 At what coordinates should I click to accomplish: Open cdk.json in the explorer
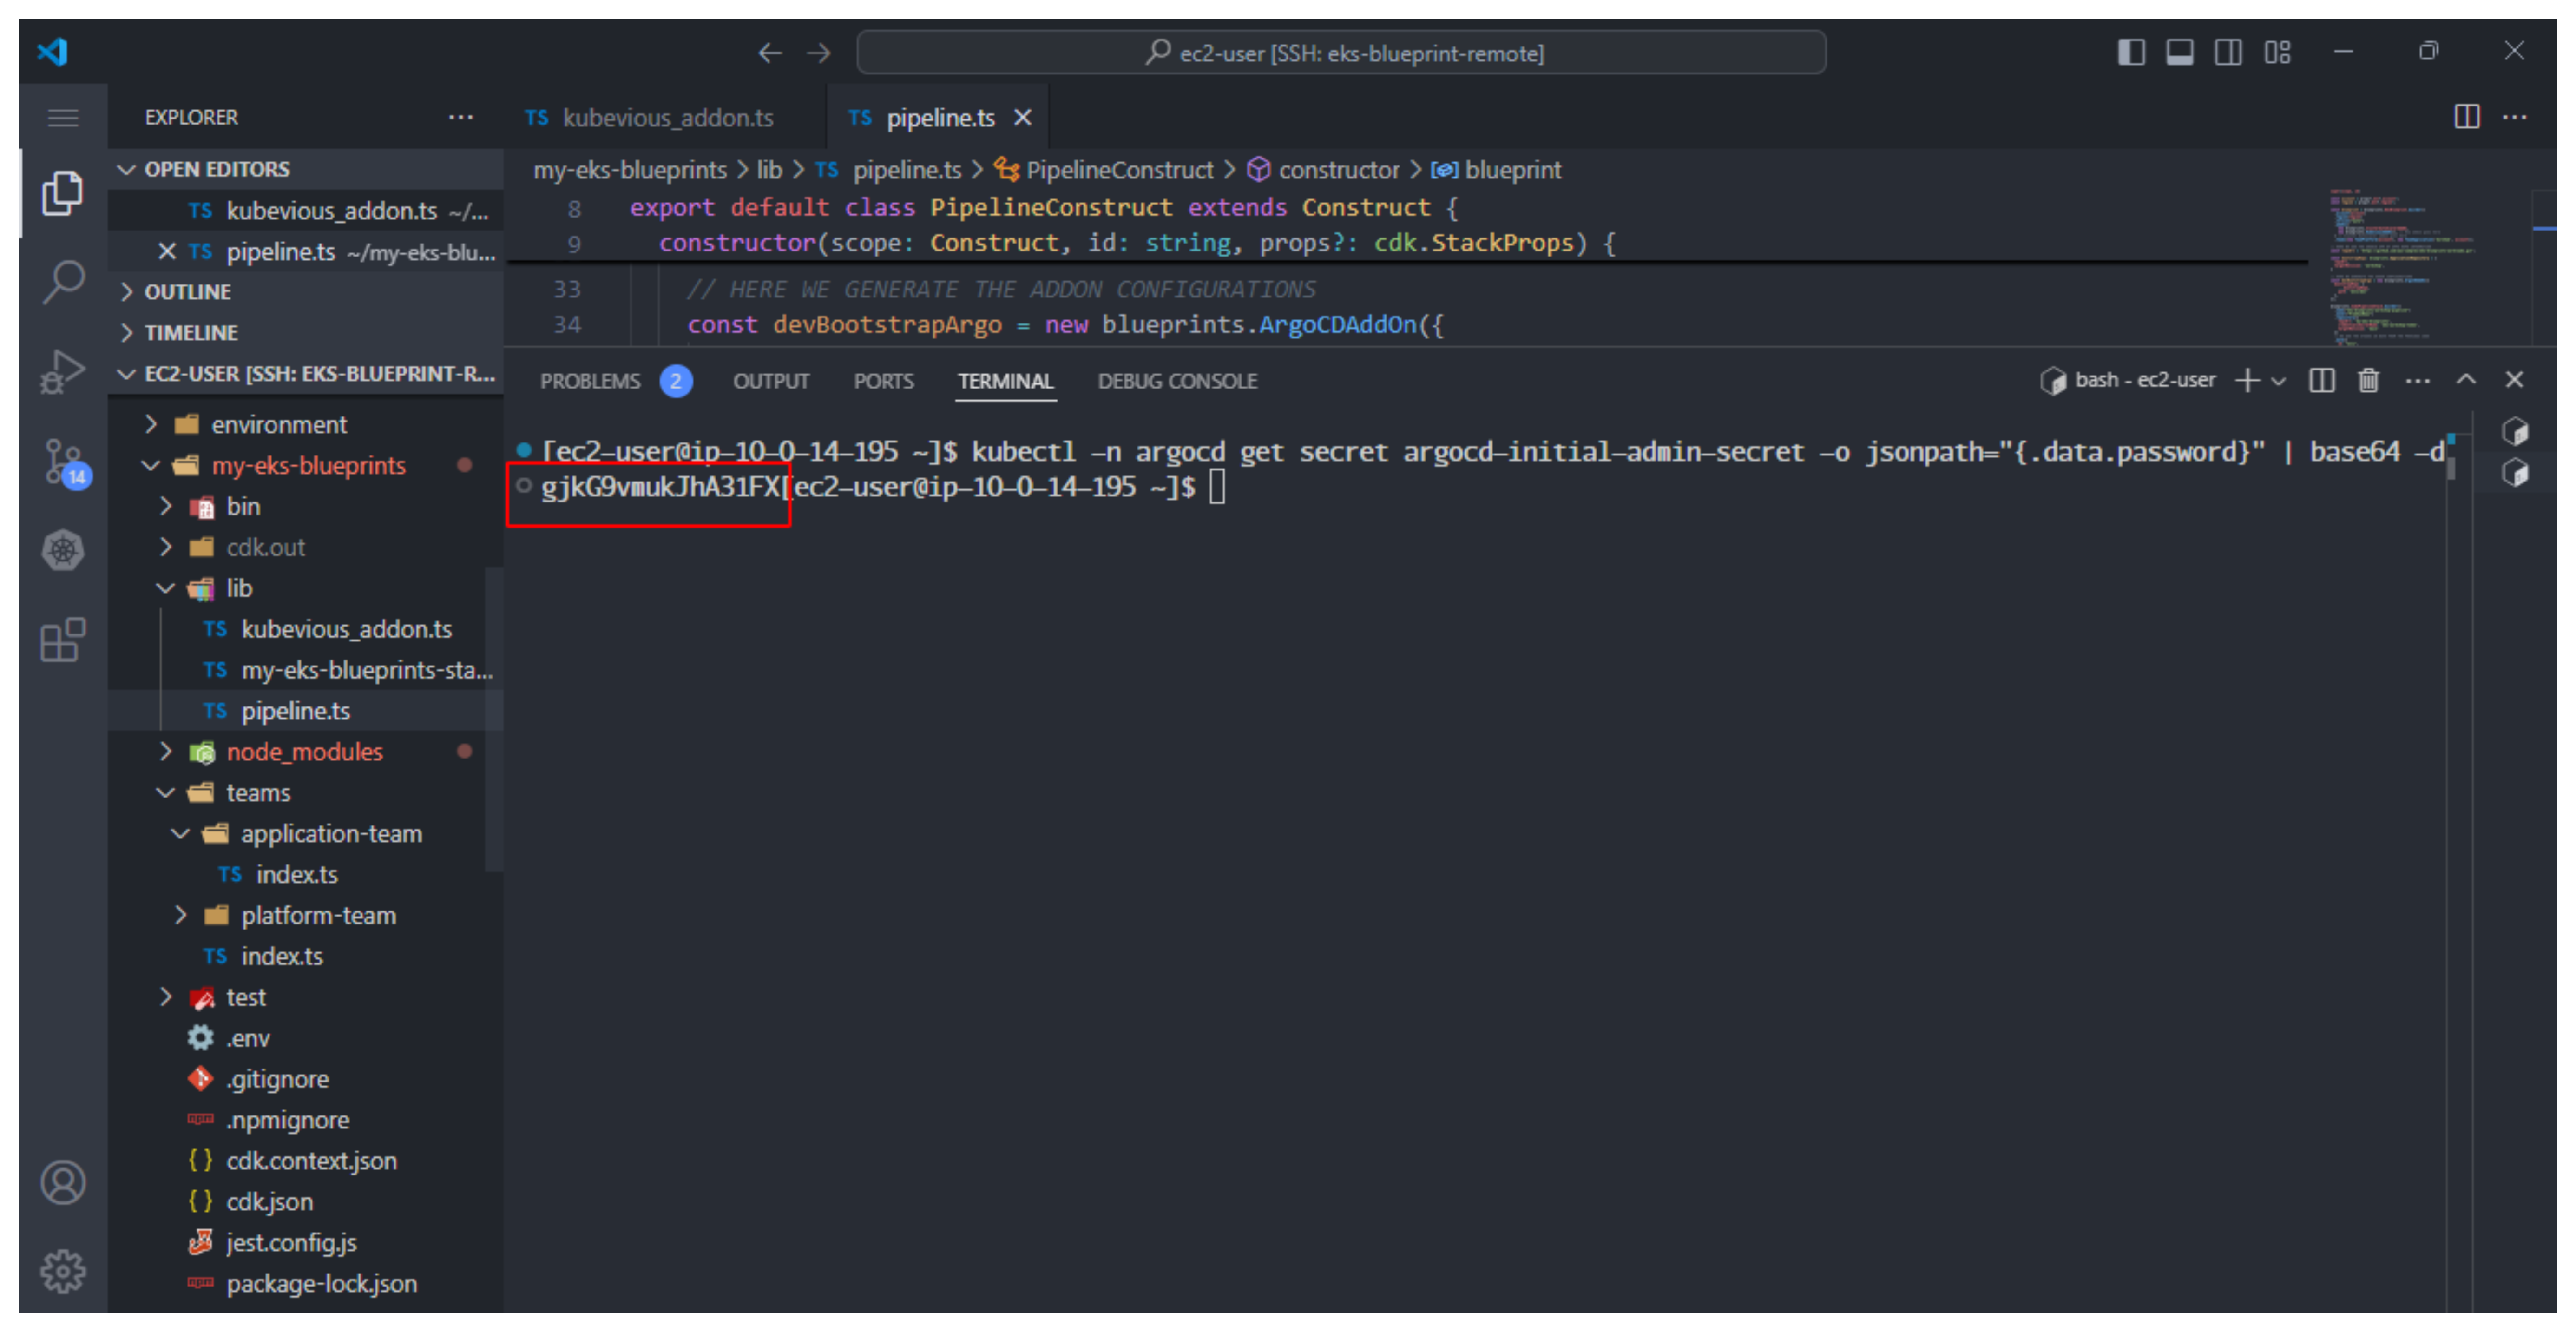(269, 1201)
